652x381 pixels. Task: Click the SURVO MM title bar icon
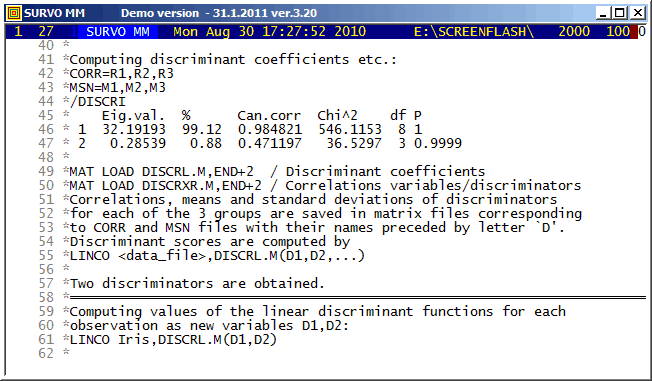pyautogui.click(x=14, y=13)
